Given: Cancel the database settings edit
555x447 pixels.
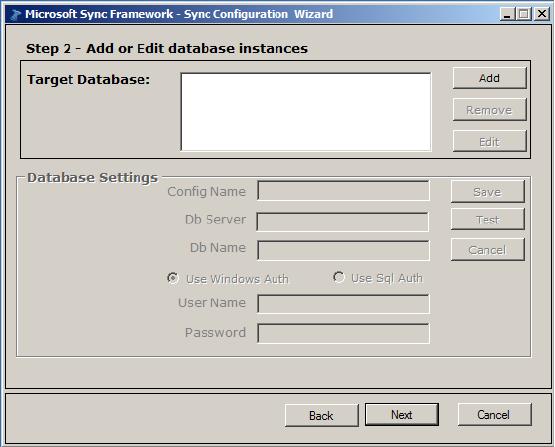Looking at the screenshot, I should coord(488,250).
